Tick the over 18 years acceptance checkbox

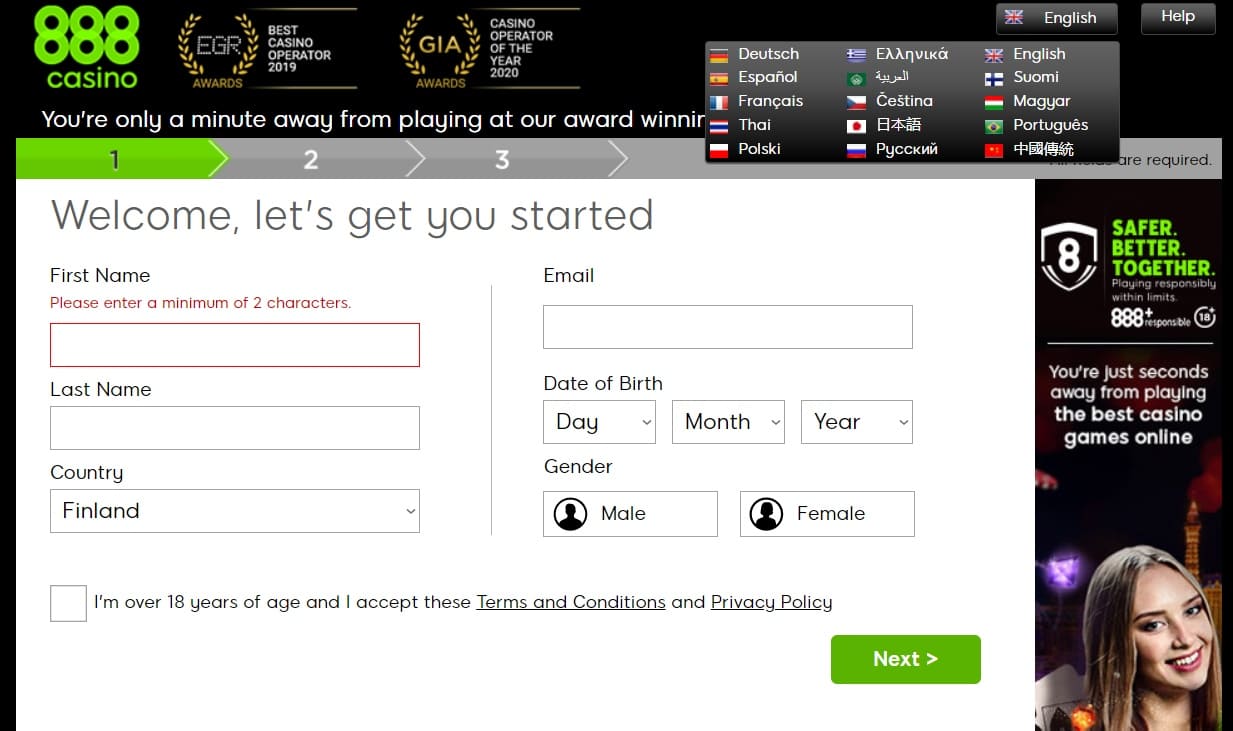(x=68, y=603)
